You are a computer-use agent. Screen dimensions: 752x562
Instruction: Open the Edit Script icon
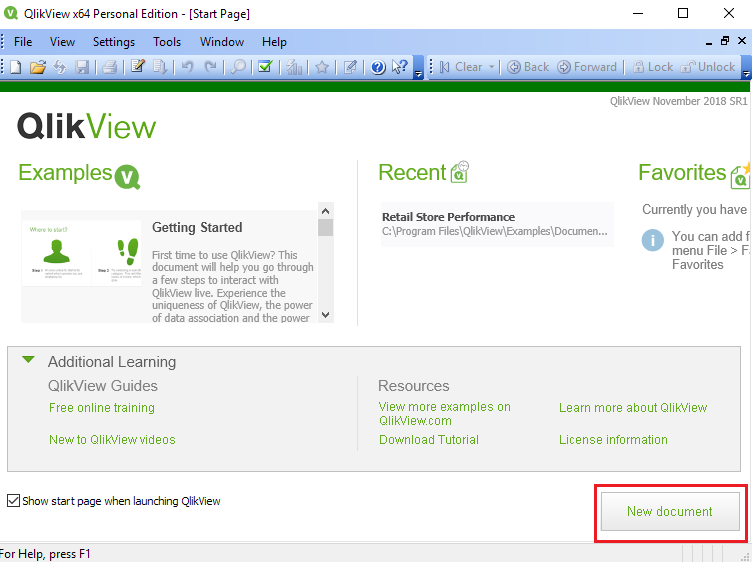click(x=138, y=67)
